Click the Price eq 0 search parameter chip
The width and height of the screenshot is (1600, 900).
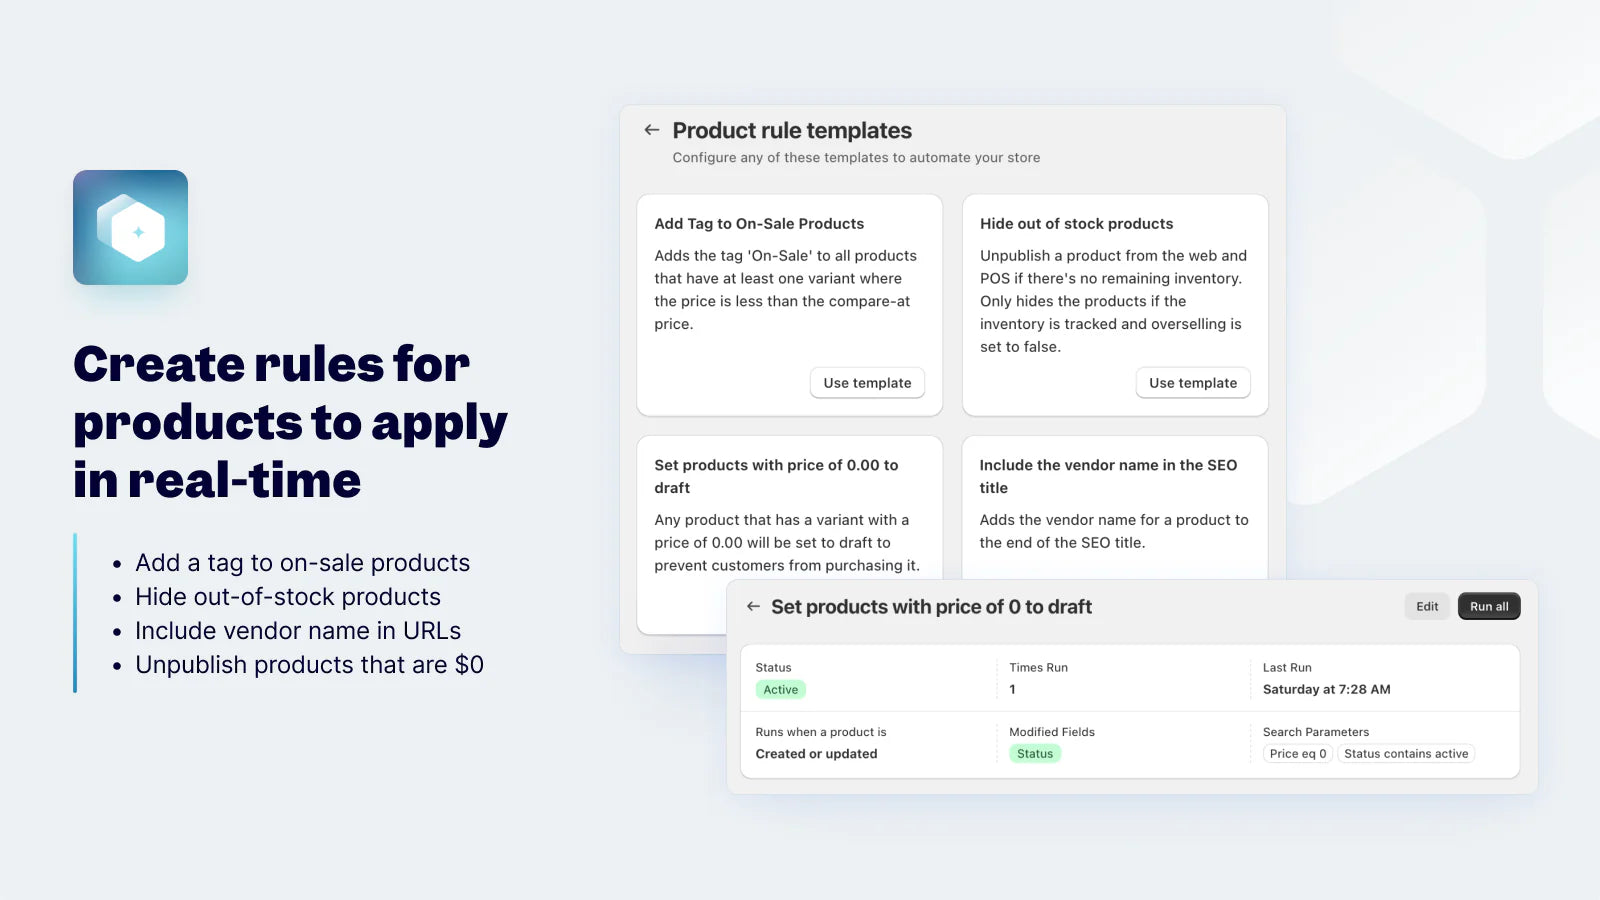click(x=1297, y=754)
